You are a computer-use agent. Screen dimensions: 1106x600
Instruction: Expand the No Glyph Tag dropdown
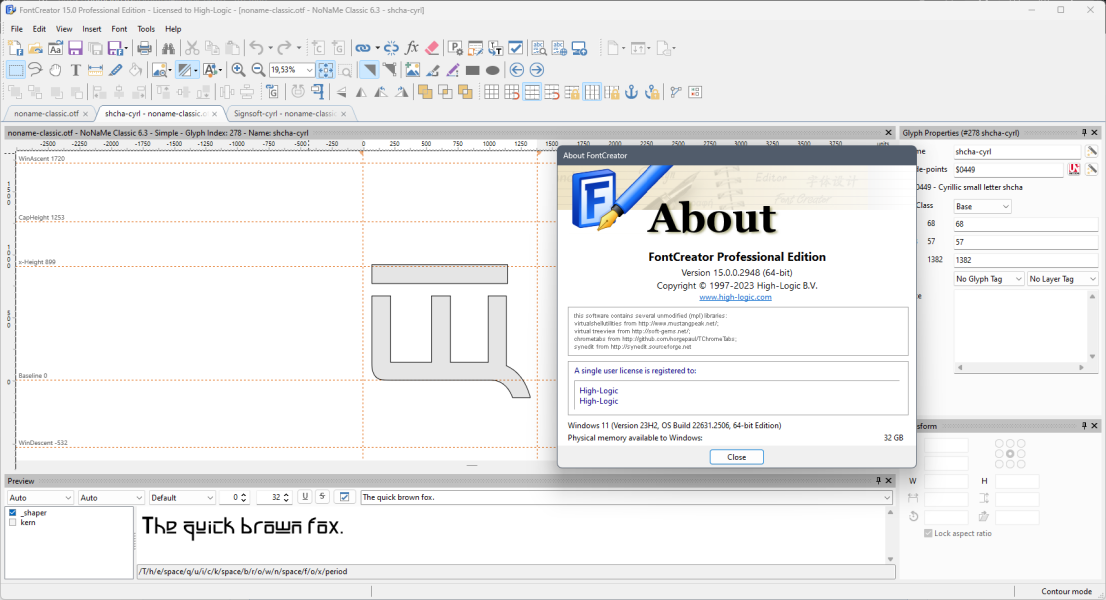[988, 279]
